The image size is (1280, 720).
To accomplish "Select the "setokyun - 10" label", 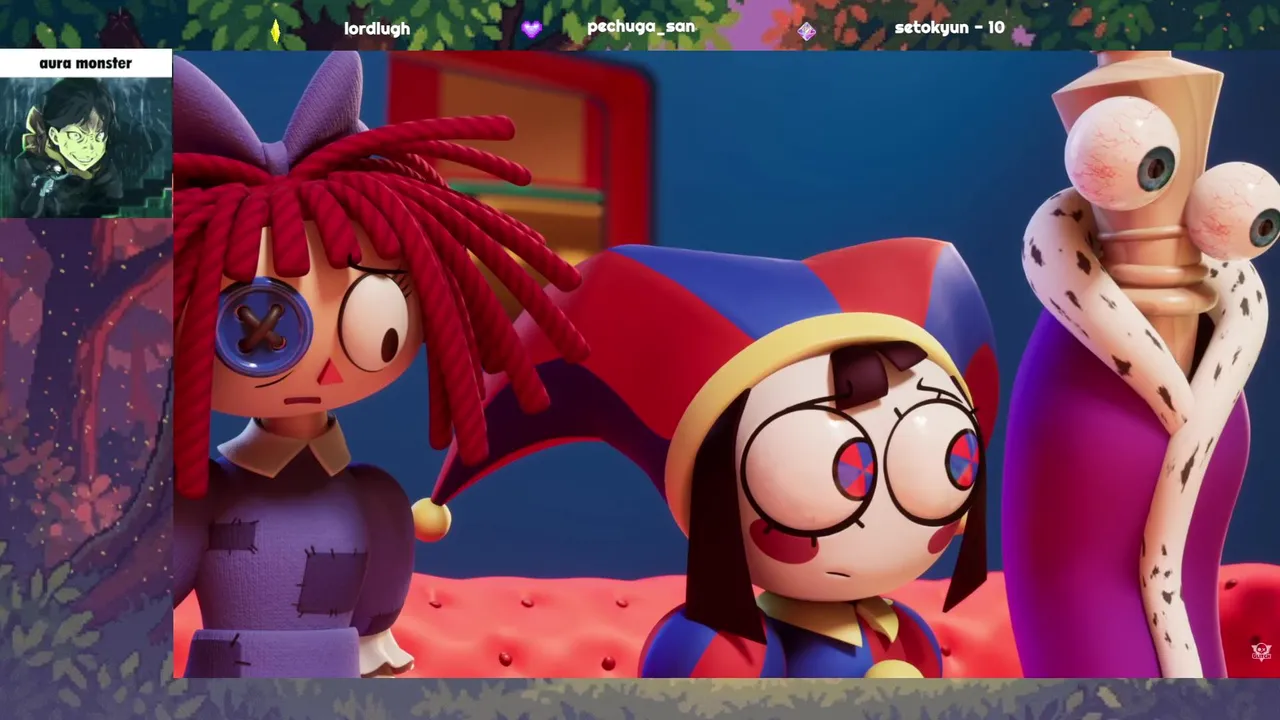I will coord(949,28).
